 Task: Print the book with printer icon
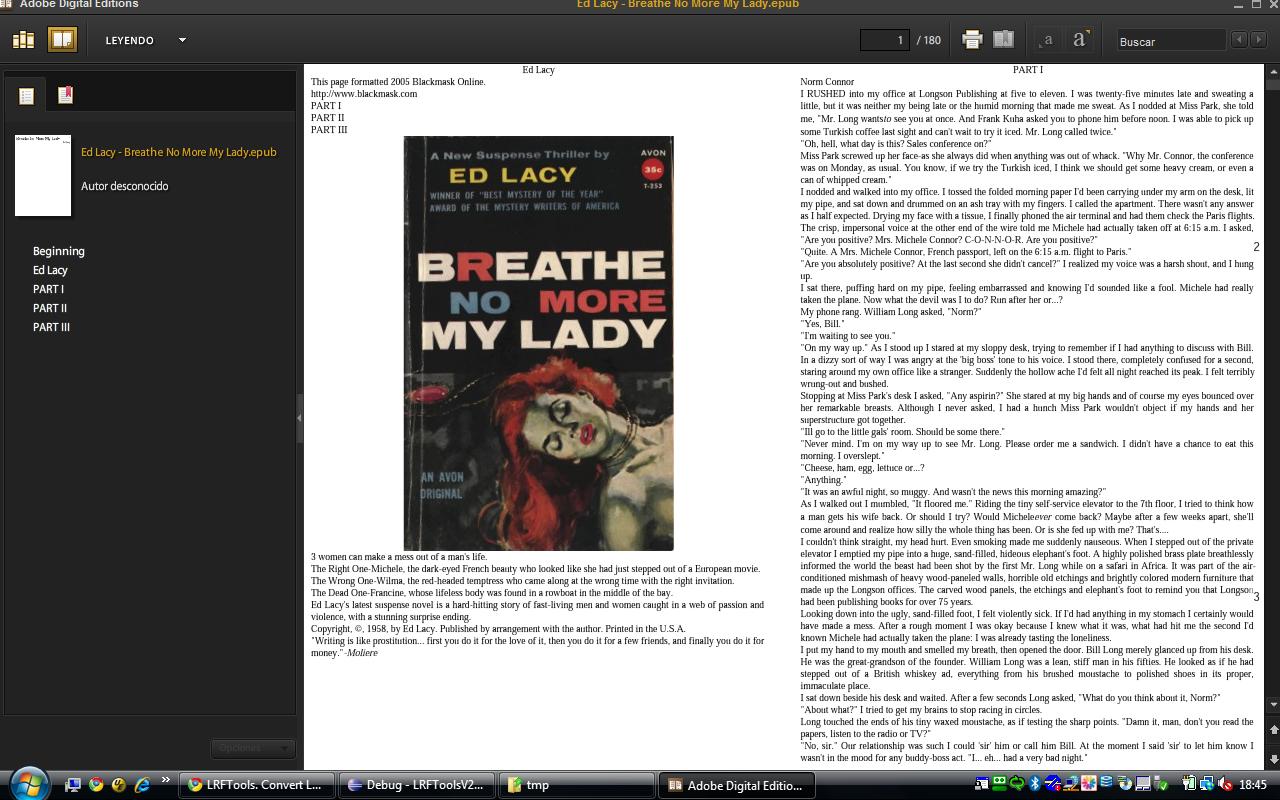[972, 40]
